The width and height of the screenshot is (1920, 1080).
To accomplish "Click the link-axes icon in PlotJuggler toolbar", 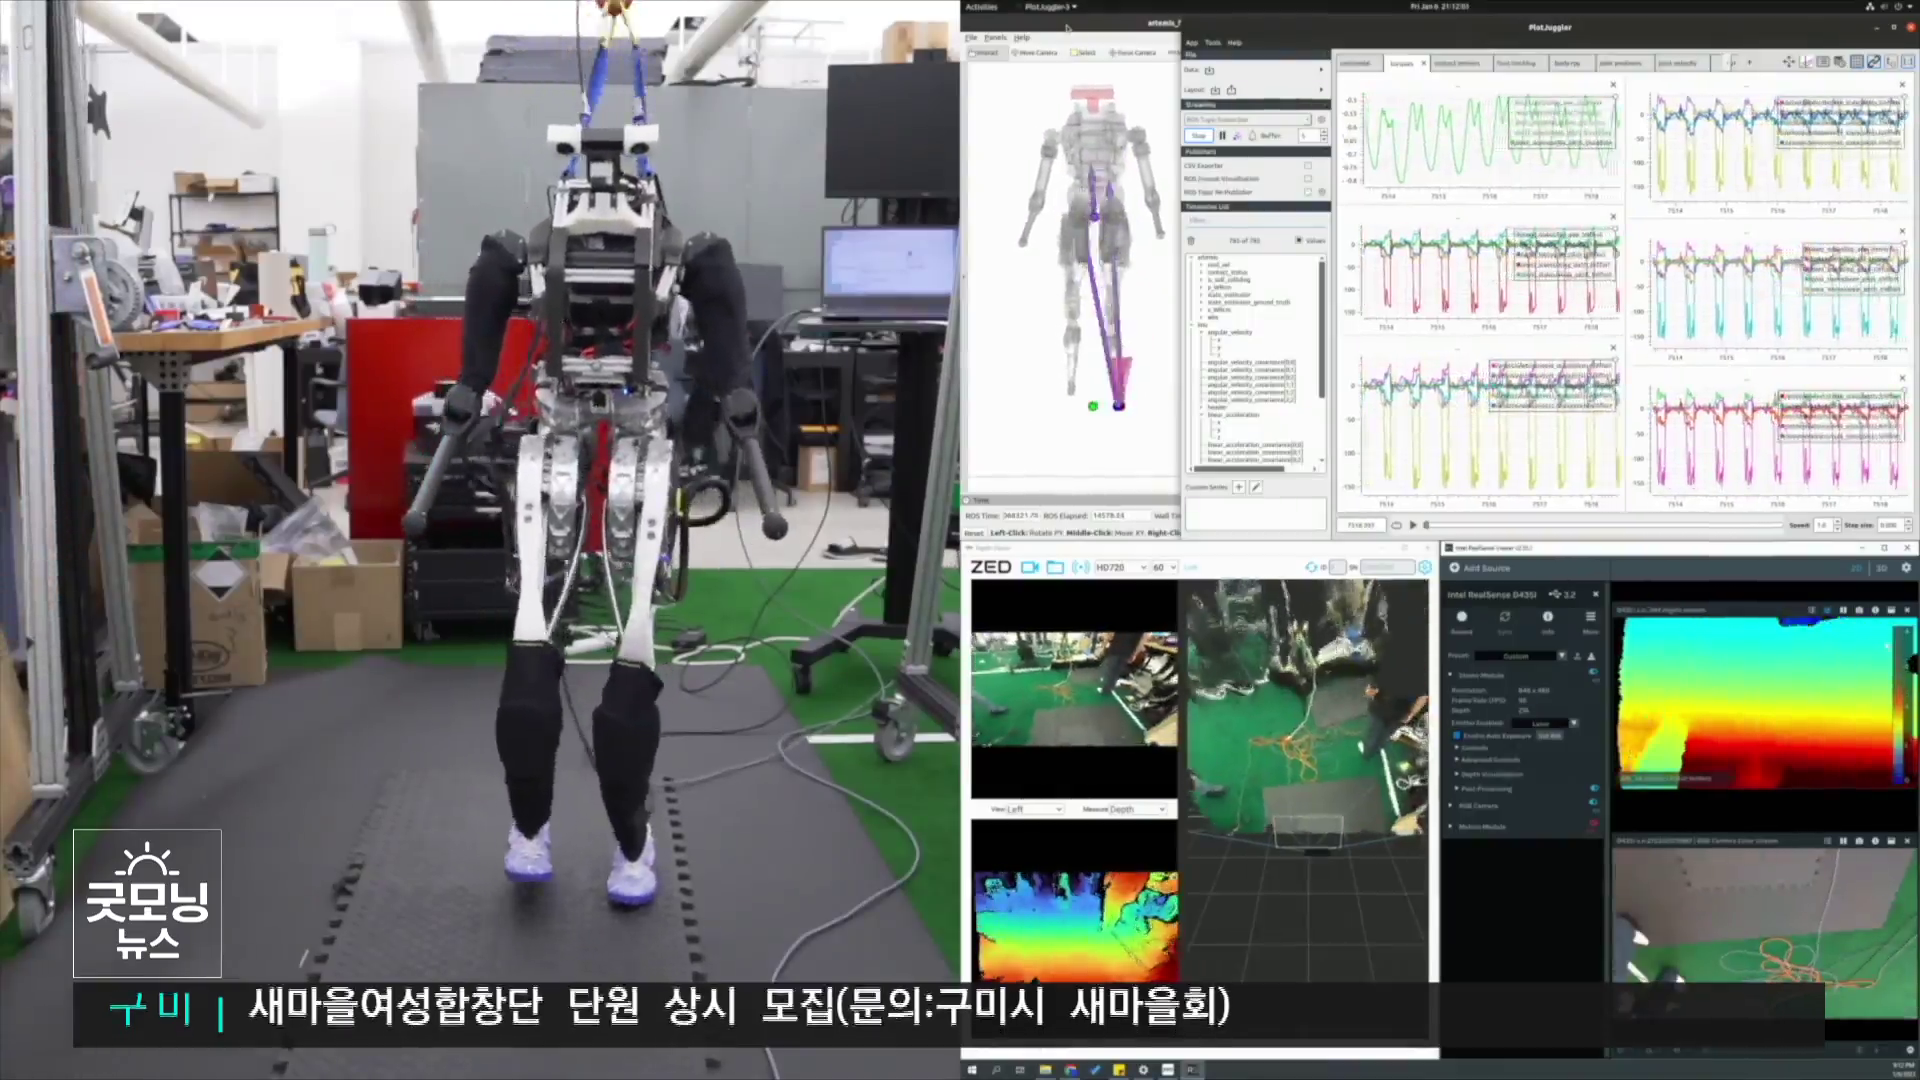I will point(1874,62).
